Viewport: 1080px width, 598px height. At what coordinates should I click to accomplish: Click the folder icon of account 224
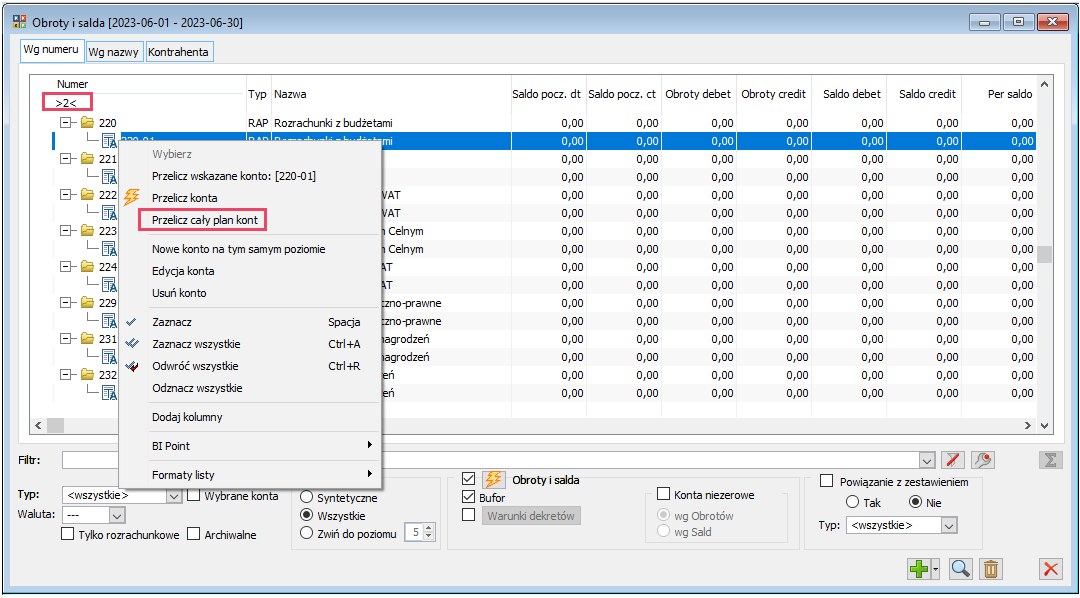[87, 267]
